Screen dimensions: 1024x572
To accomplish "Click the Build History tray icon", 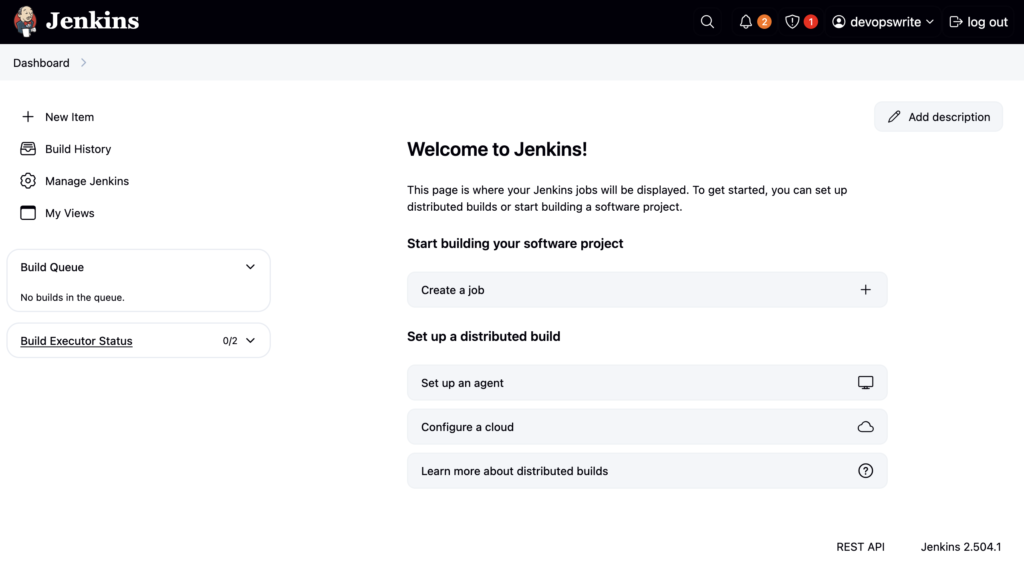I will pyautogui.click(x=27, y=149).
